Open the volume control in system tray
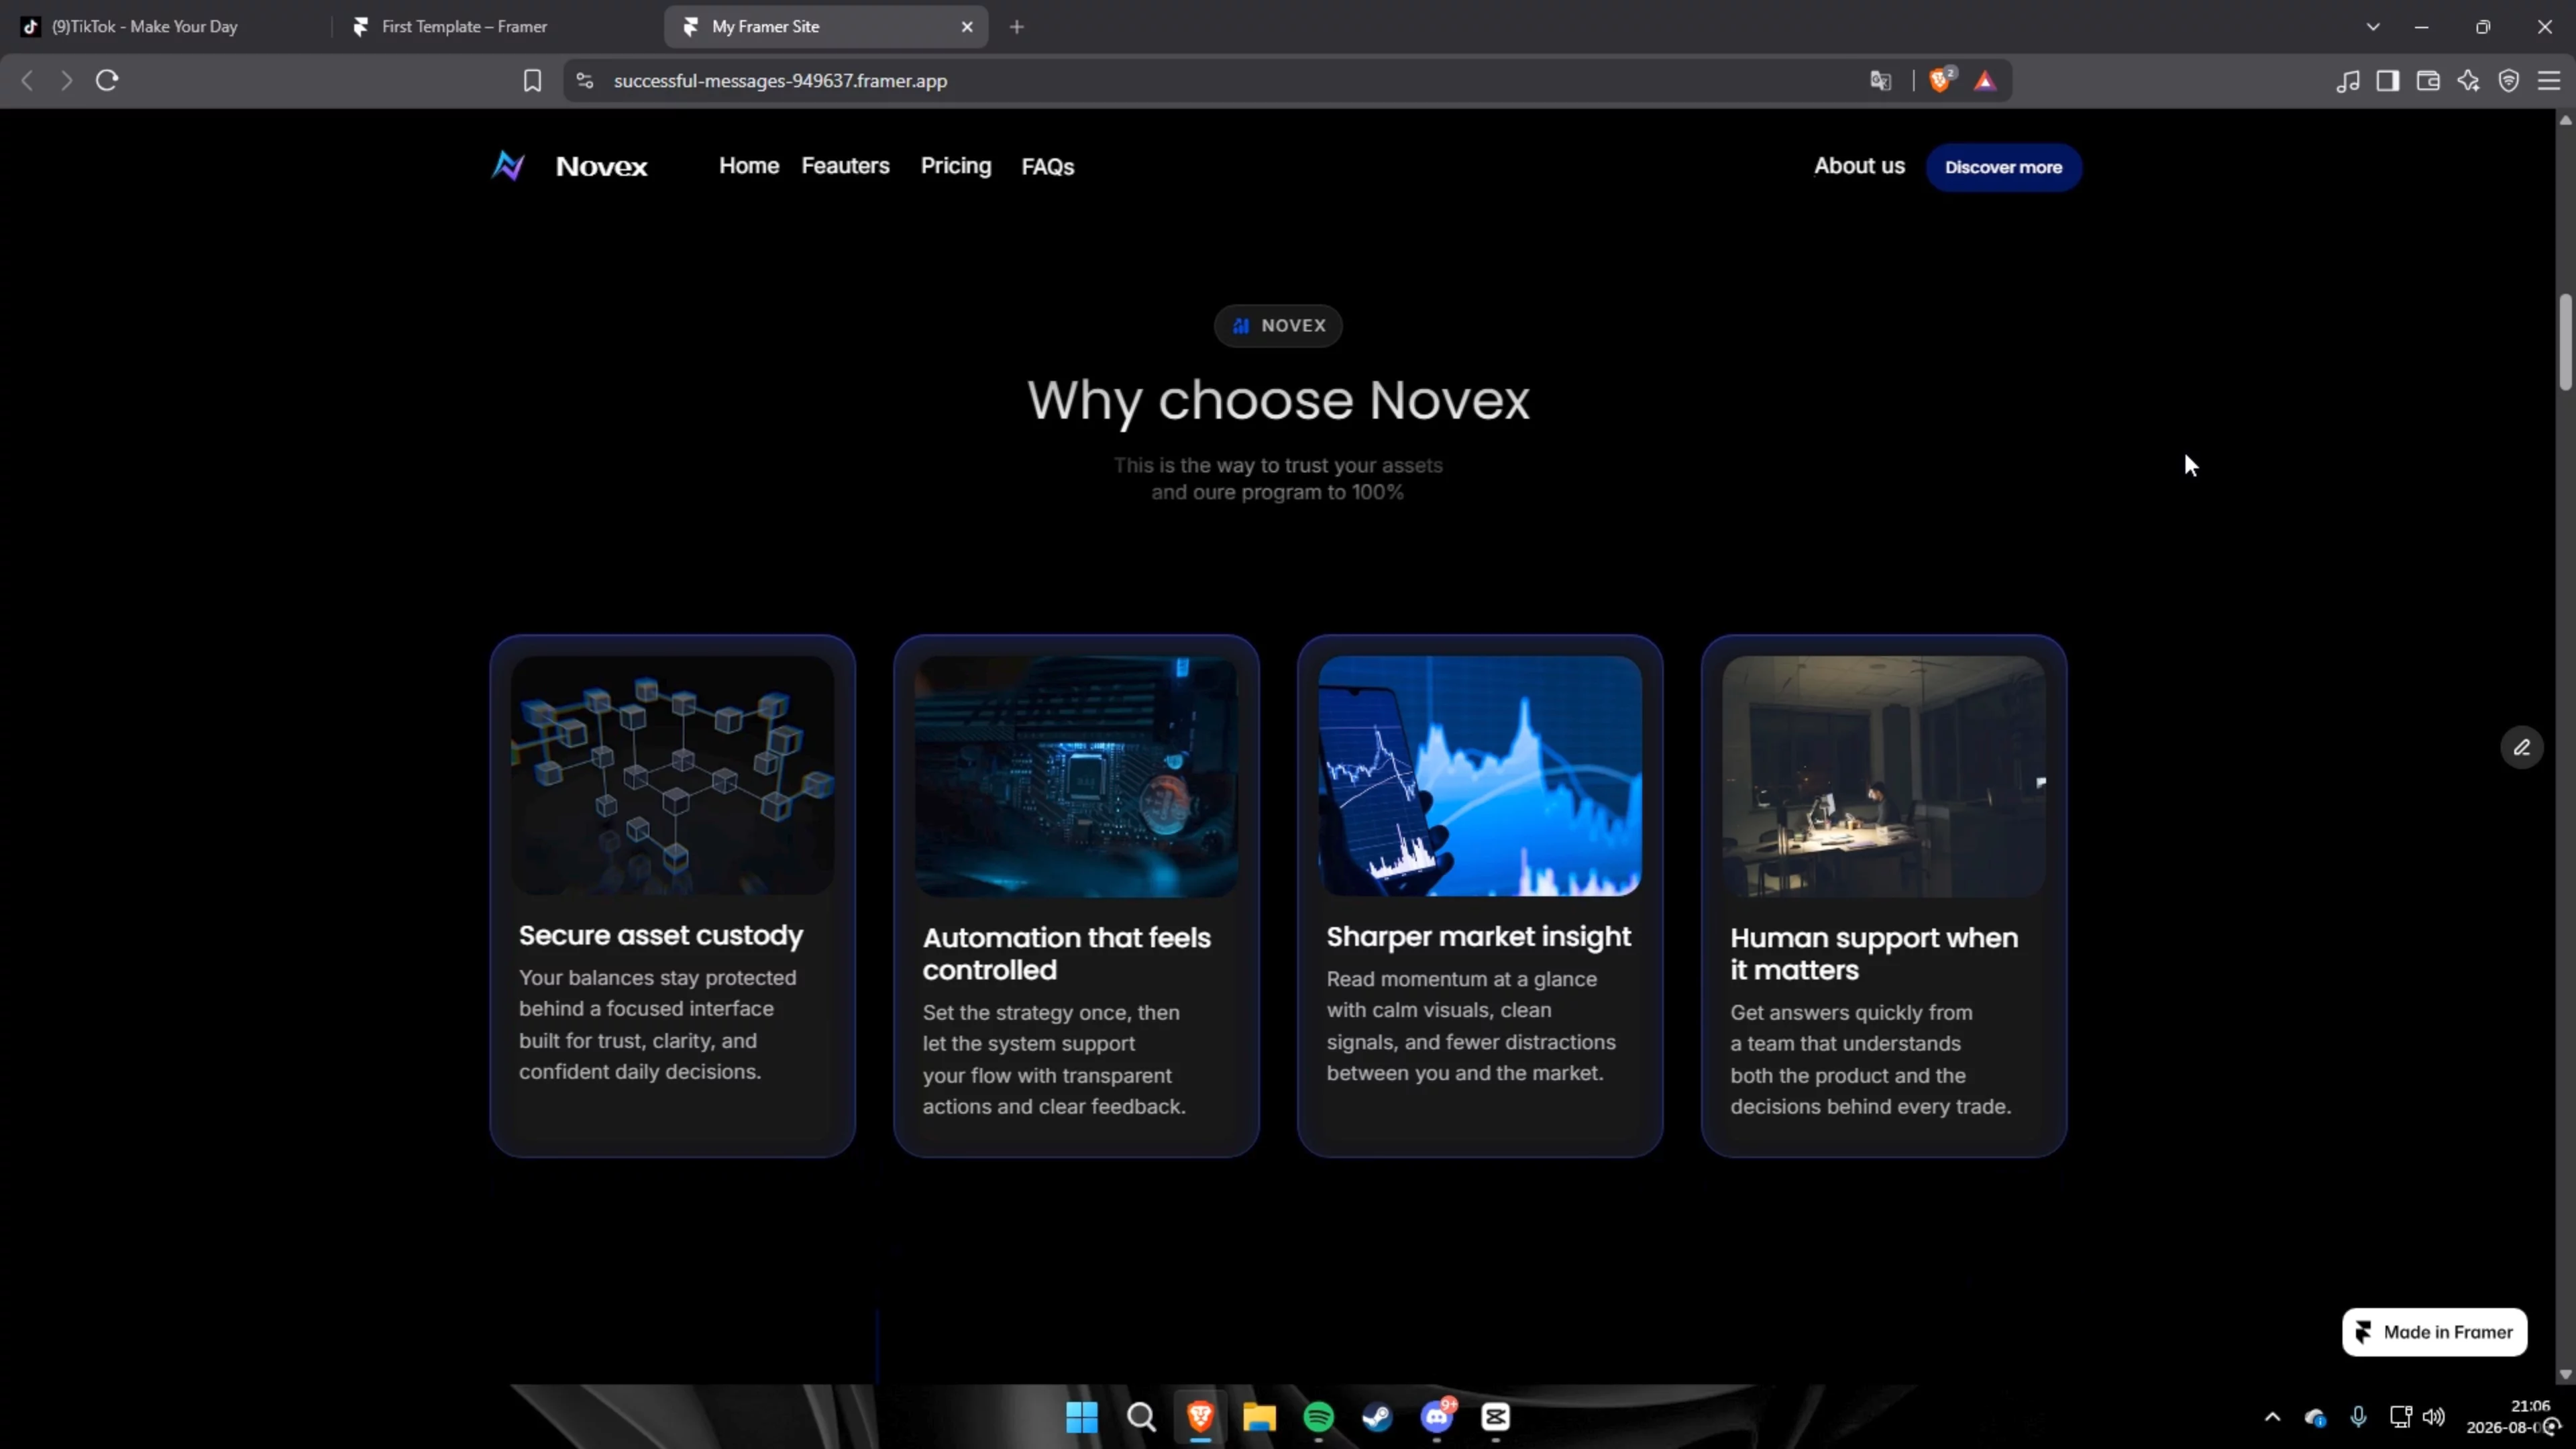 pos(2433,1417)
